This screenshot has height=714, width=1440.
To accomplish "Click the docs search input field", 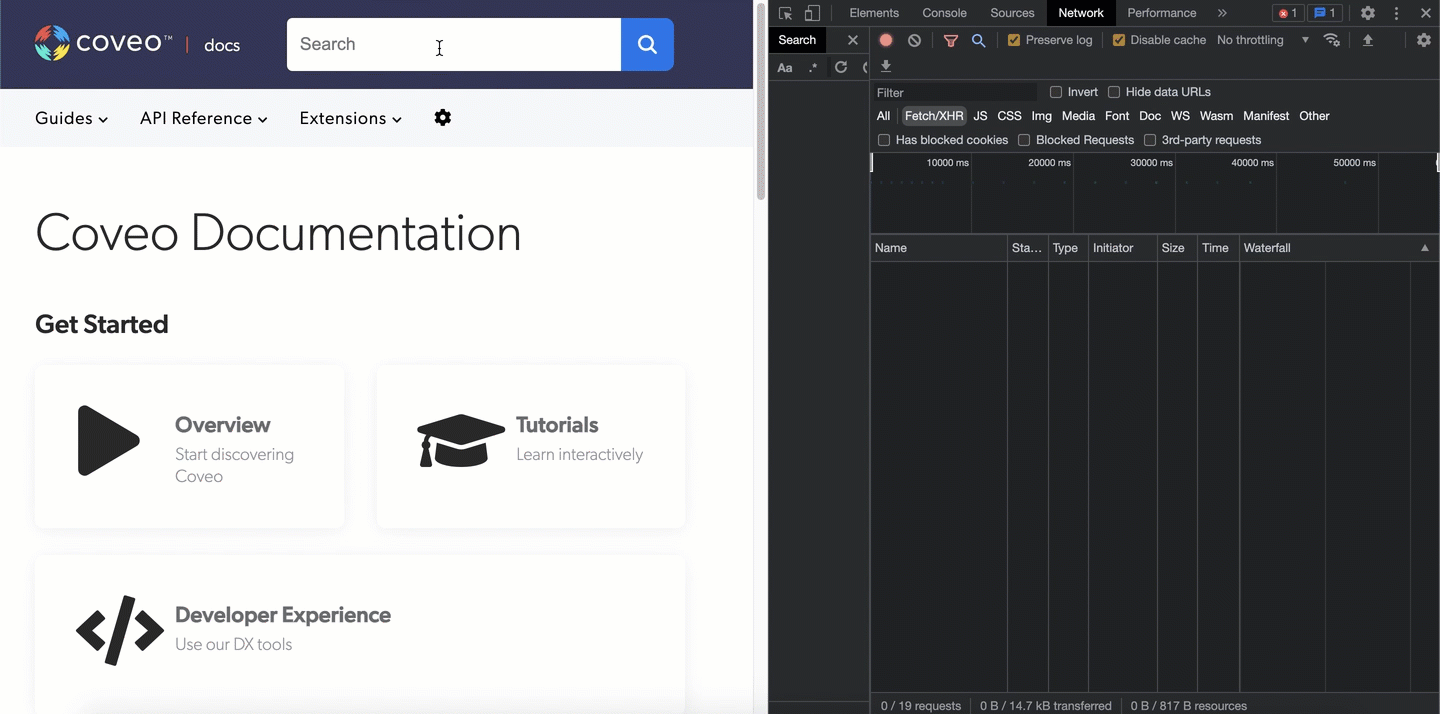I will coord(454,44).
